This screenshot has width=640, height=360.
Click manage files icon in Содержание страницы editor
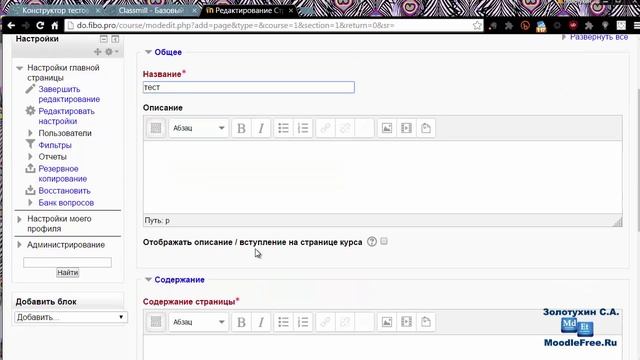[426, 322]
